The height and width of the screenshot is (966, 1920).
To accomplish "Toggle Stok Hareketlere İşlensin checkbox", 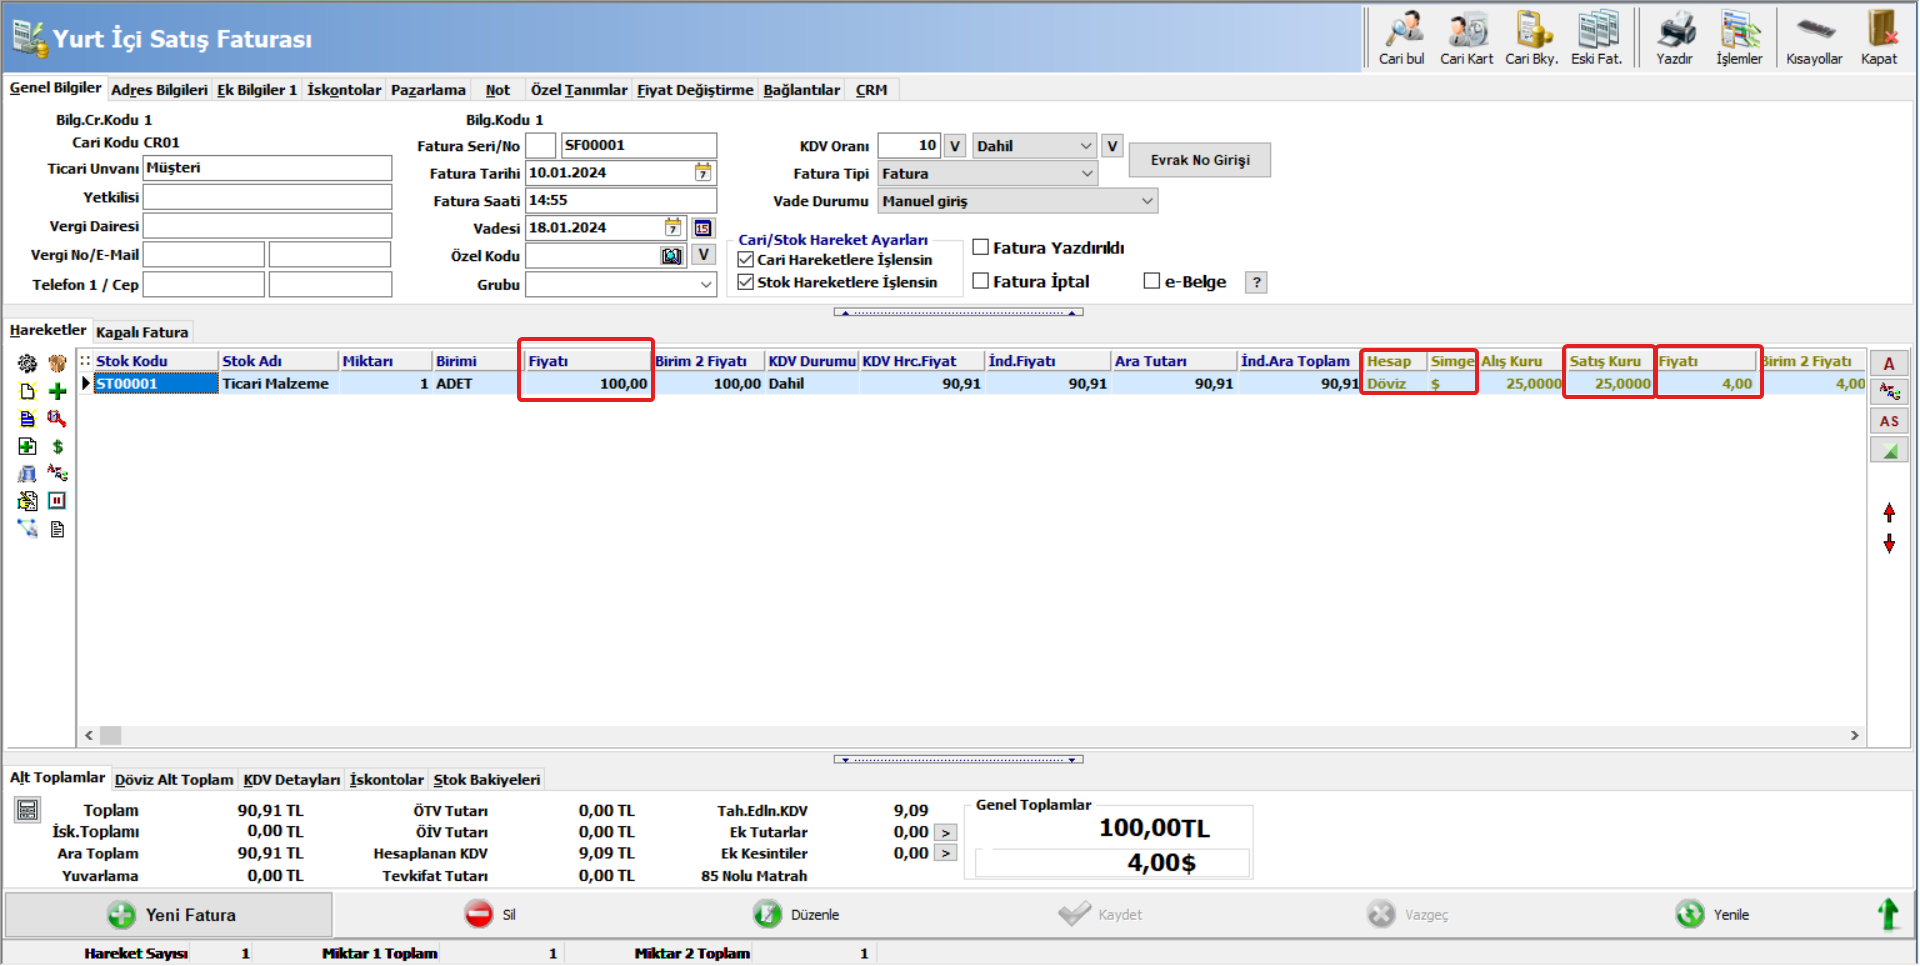I will [745, 282].
